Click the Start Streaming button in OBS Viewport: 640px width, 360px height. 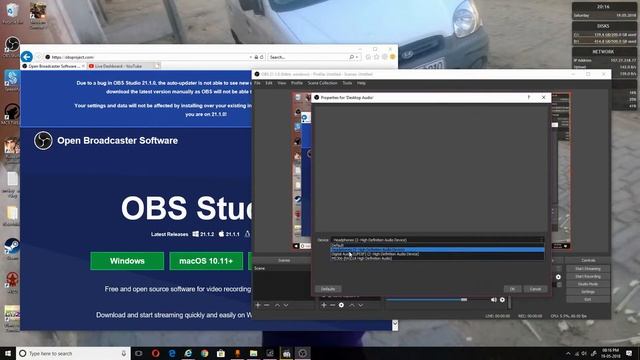tap(588, 269)
